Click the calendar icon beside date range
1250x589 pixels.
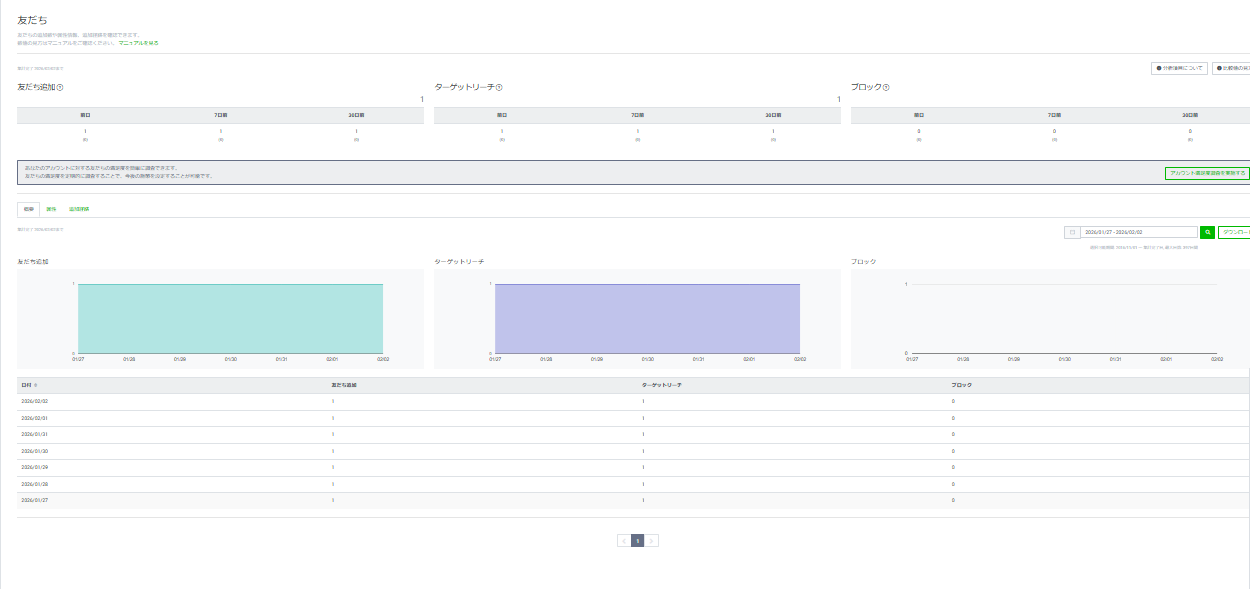[1072, 232]
